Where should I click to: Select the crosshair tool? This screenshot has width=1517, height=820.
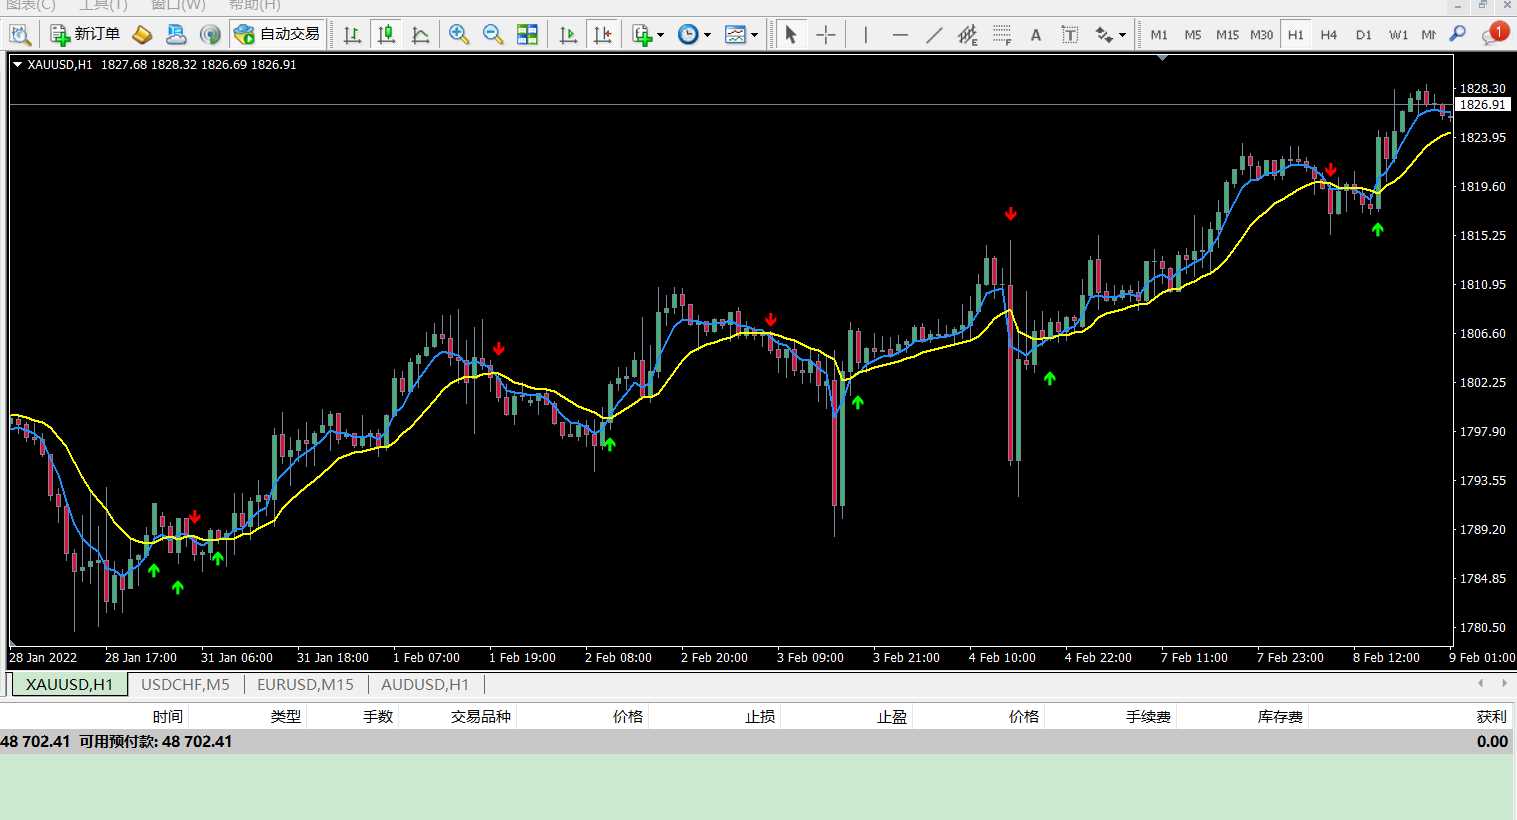825,35
